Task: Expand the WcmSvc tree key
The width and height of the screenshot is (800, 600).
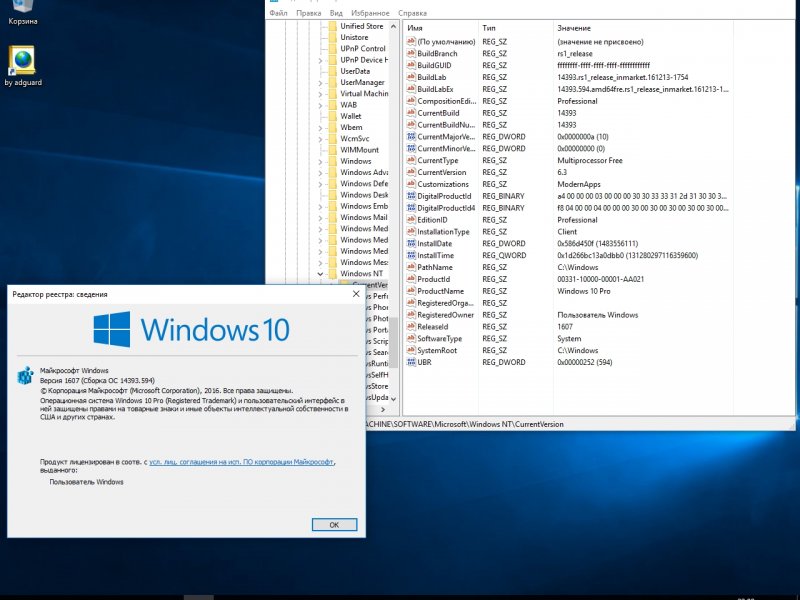Action: [320, 138]
